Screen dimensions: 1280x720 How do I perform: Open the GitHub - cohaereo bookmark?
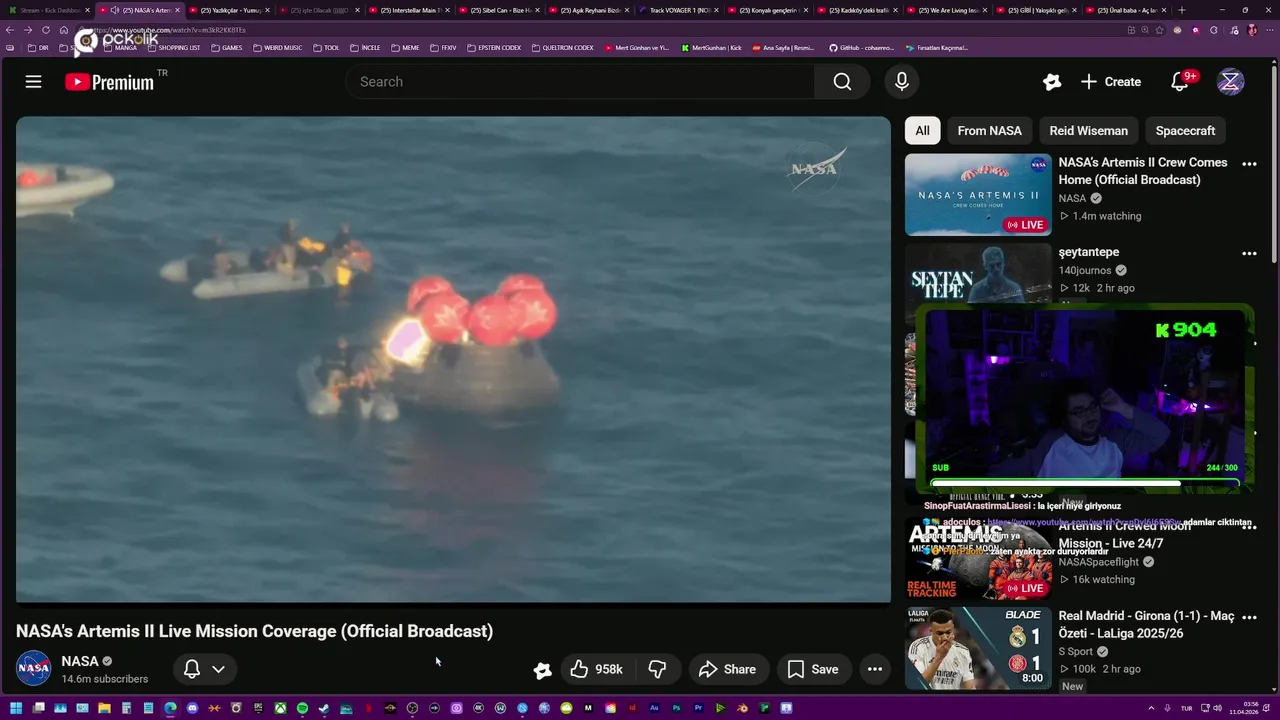point(862,48)
